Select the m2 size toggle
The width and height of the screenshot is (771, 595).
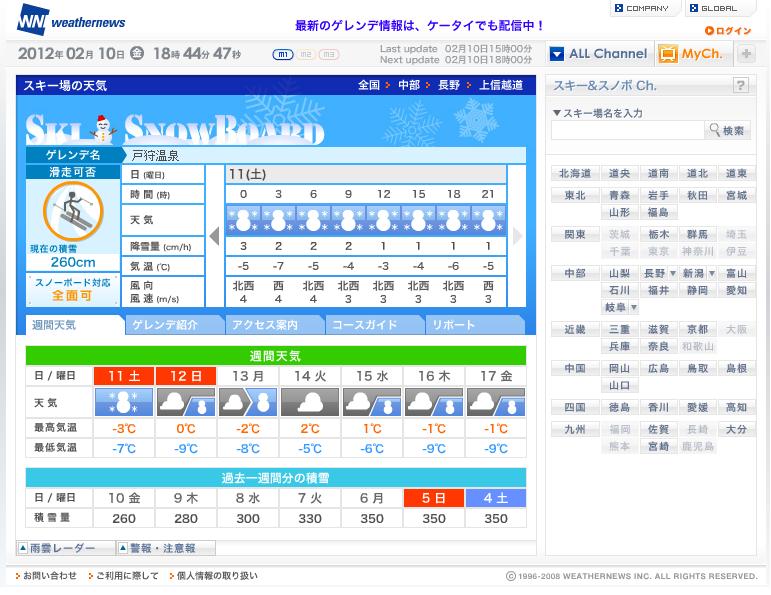coord(306,55)
